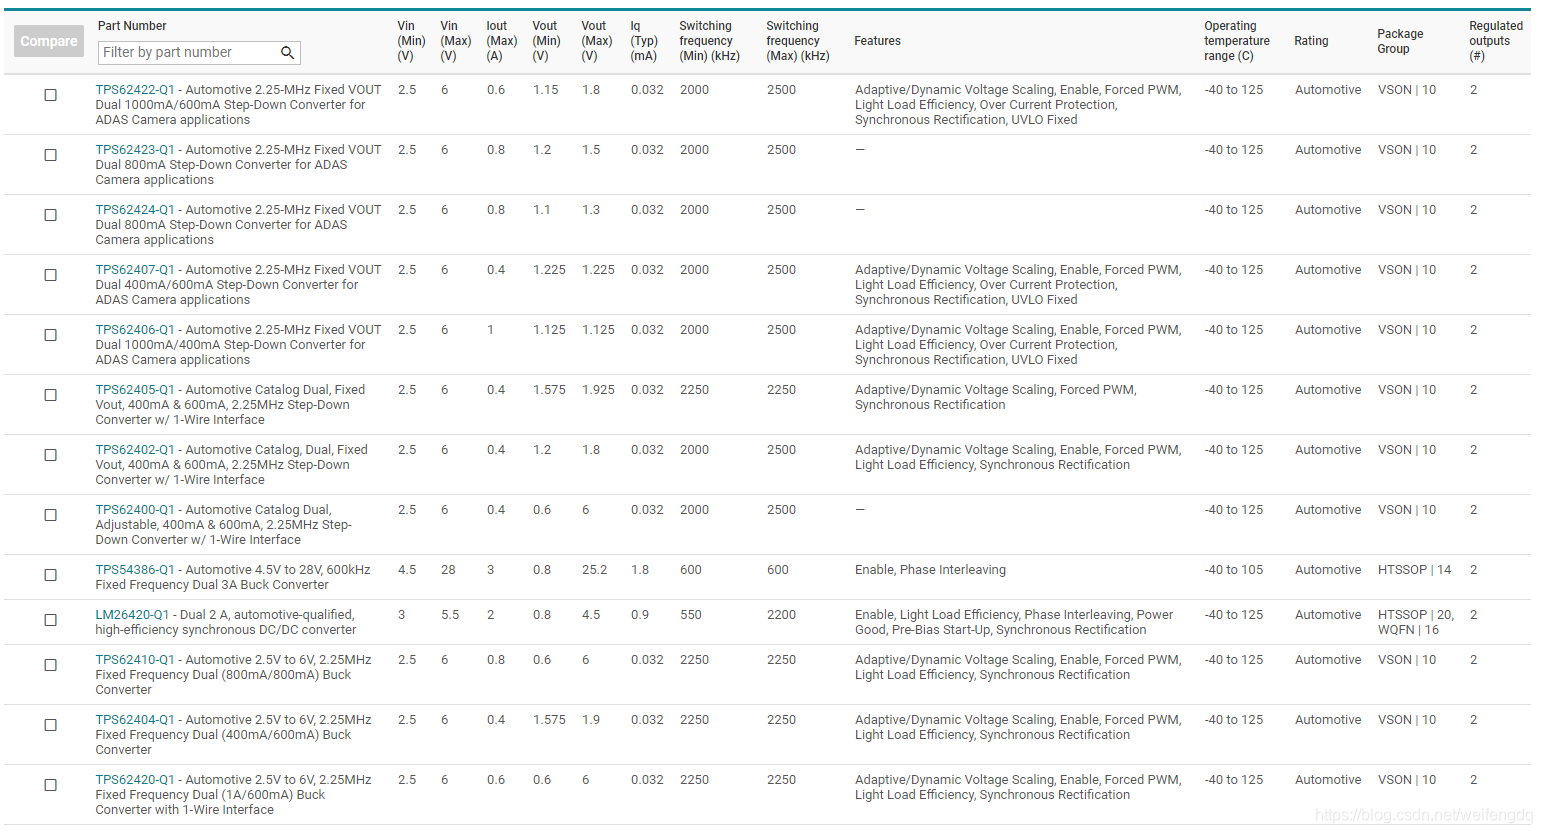Sort by Part Number column header

tap(132, 26)
